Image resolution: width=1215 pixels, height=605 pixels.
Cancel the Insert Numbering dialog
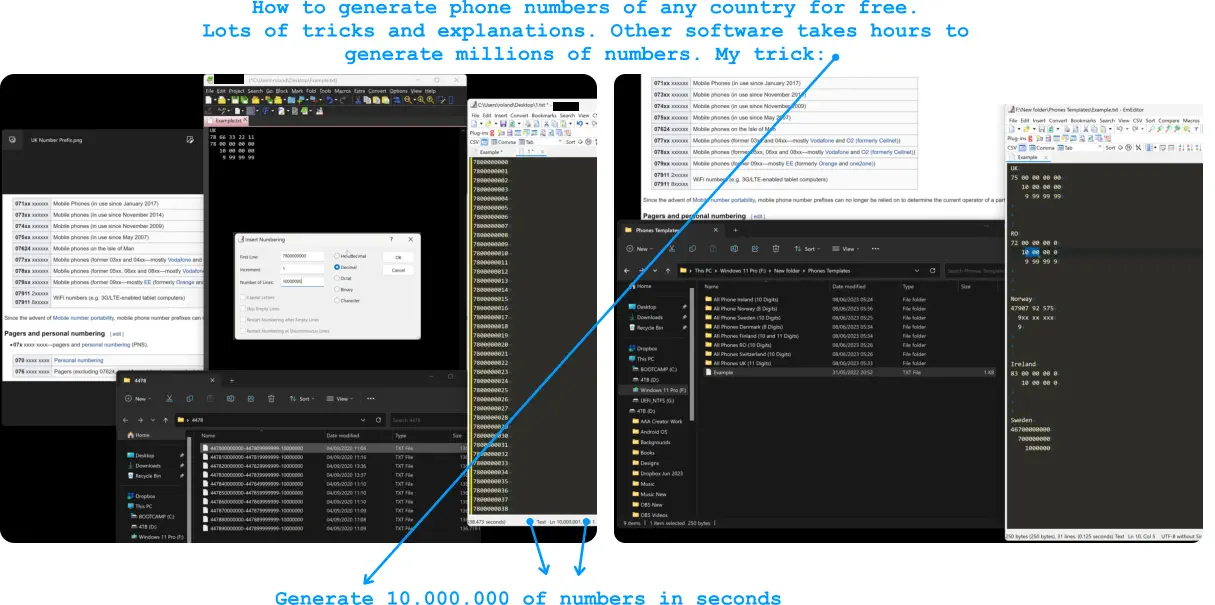(x=397, y=270)
